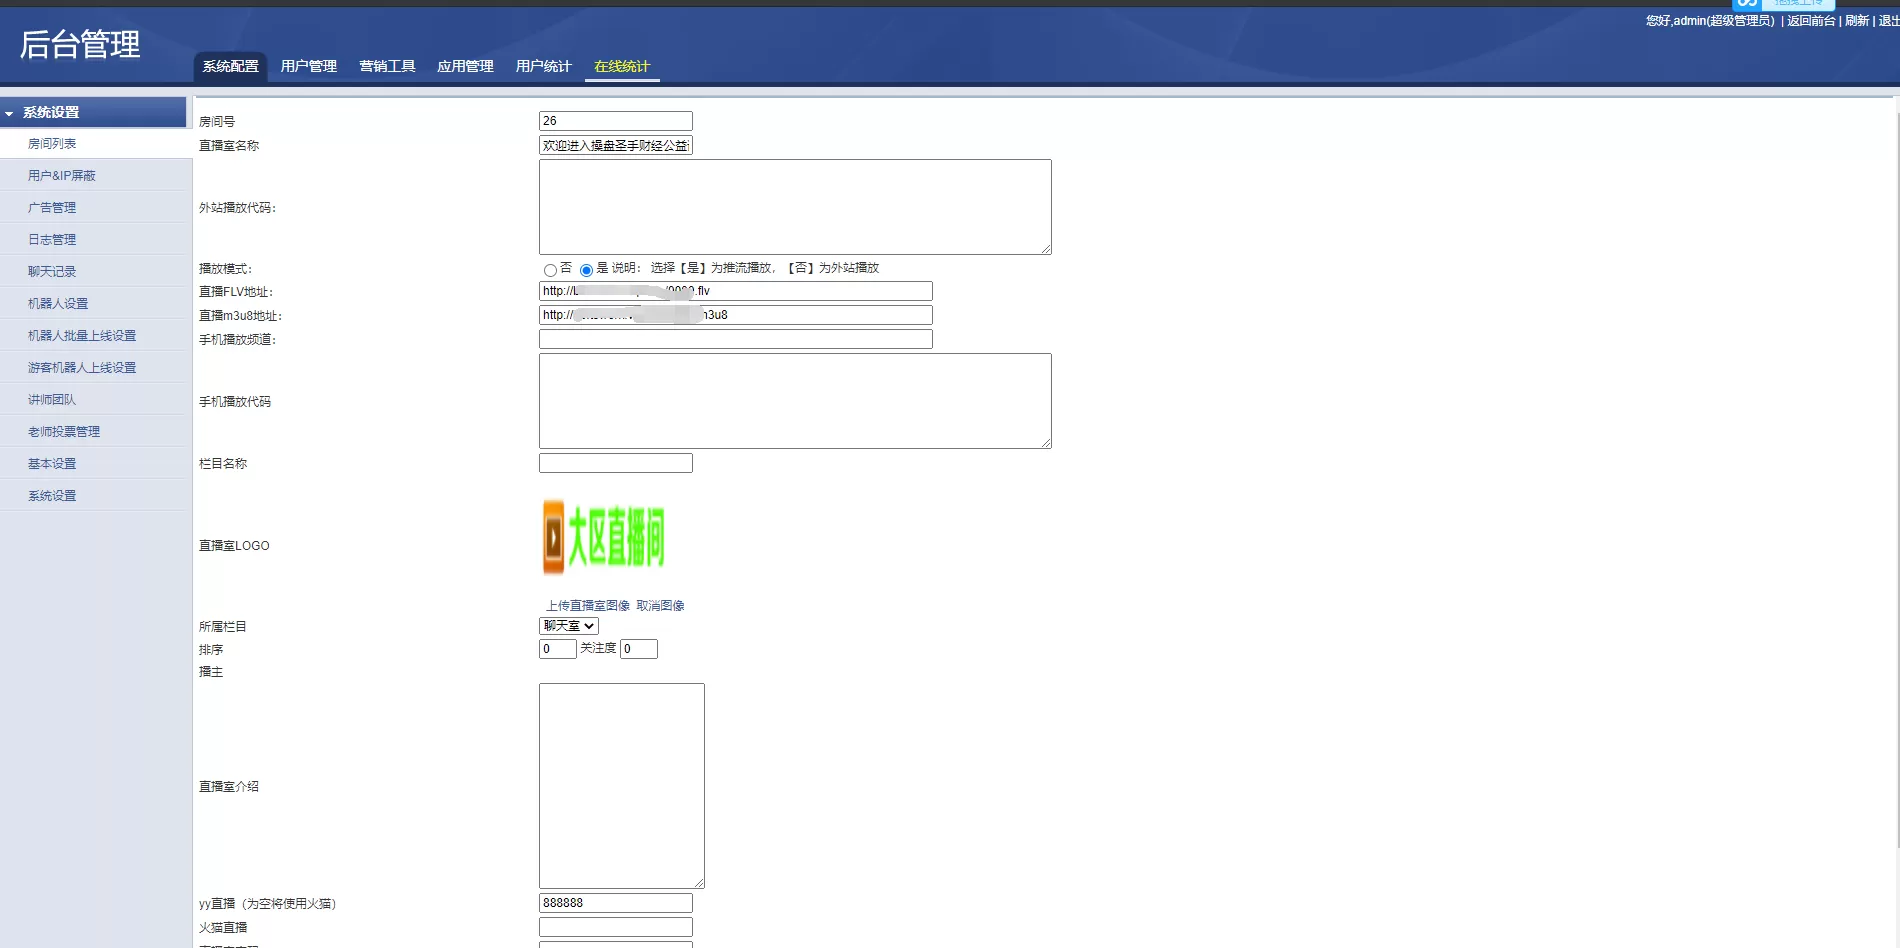Select the 否 playback mode radio button
The height and width of the screenshot is (948, 1900).
550,270
